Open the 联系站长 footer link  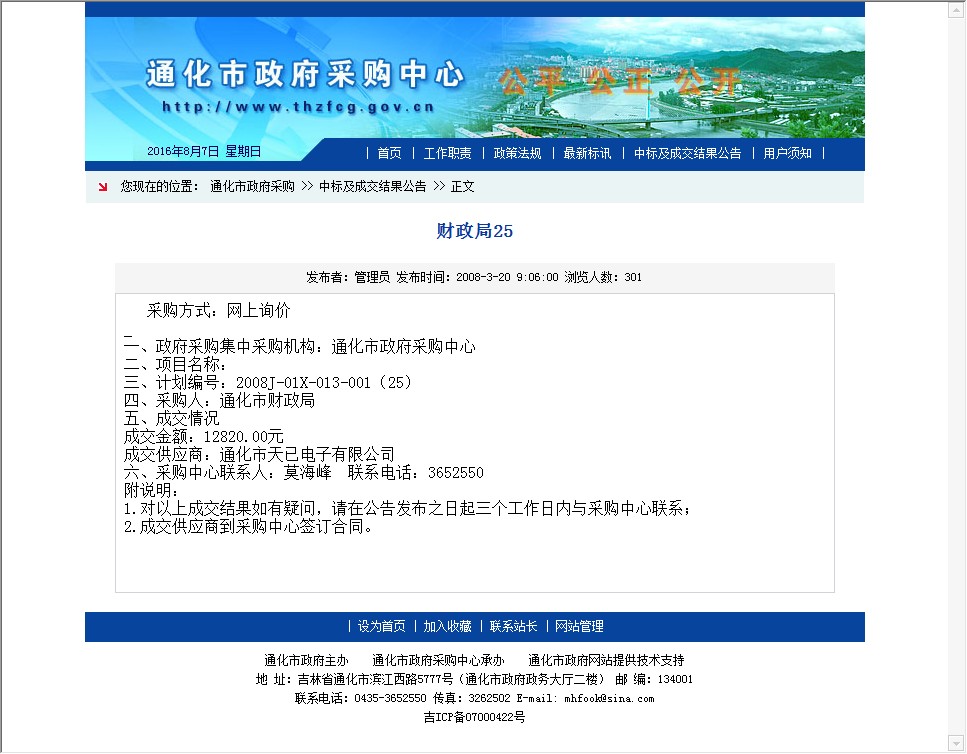(x=513, y=627)
